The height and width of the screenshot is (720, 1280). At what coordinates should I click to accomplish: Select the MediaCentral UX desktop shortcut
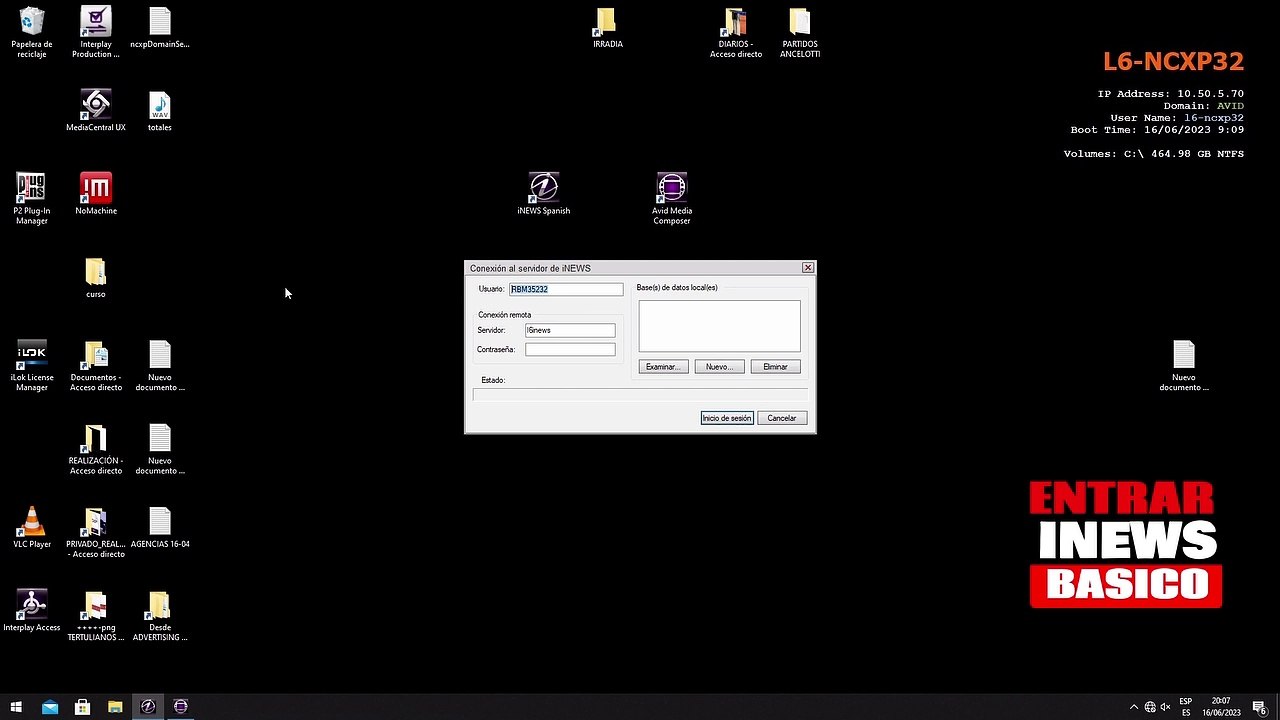coord(96,110)
